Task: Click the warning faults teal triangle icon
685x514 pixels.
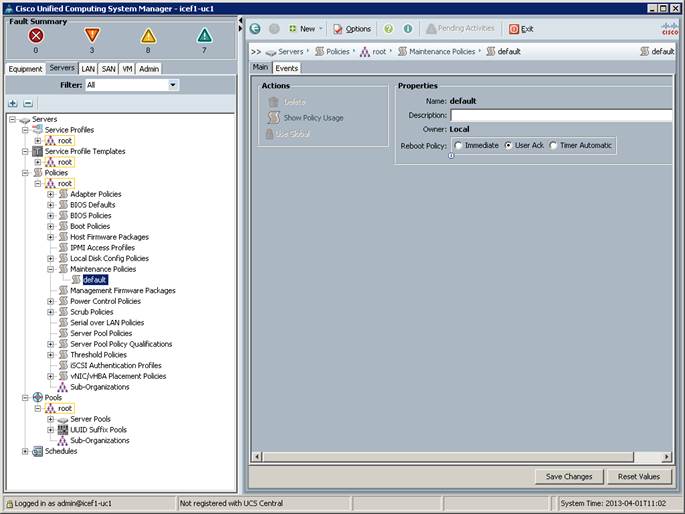Action: coord(204,35)
